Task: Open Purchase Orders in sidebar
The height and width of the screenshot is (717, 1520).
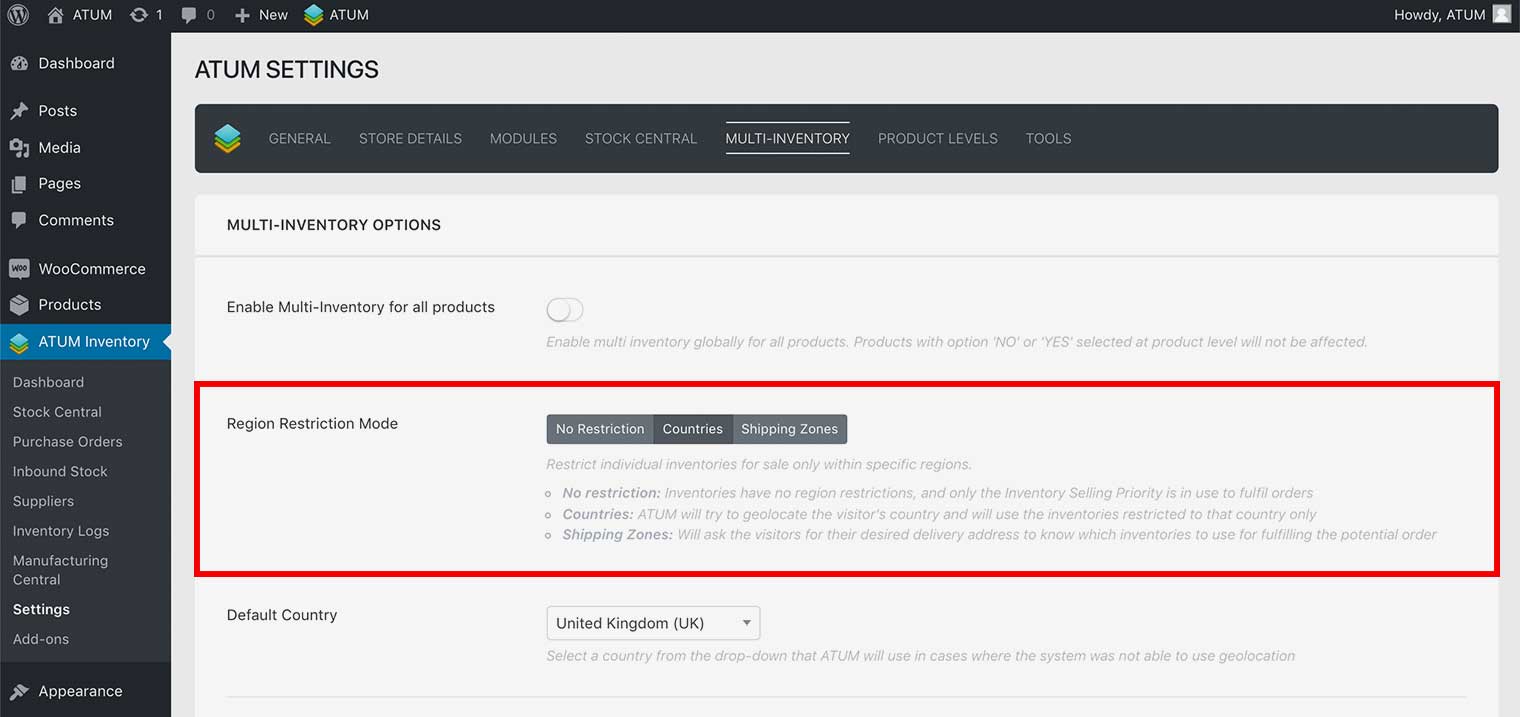Action: pyautogui.click(x=67, y=442)
